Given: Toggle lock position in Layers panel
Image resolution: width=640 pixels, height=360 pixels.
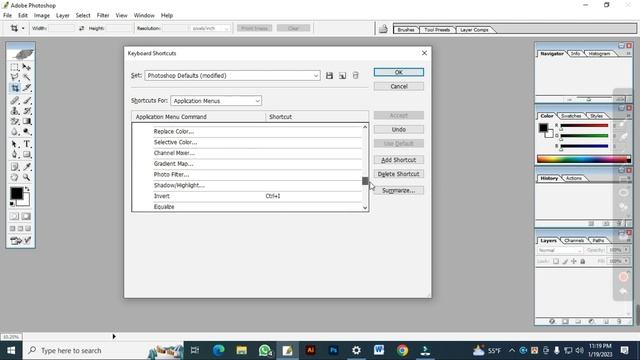Looking at the screenshot, I should 574,261.
